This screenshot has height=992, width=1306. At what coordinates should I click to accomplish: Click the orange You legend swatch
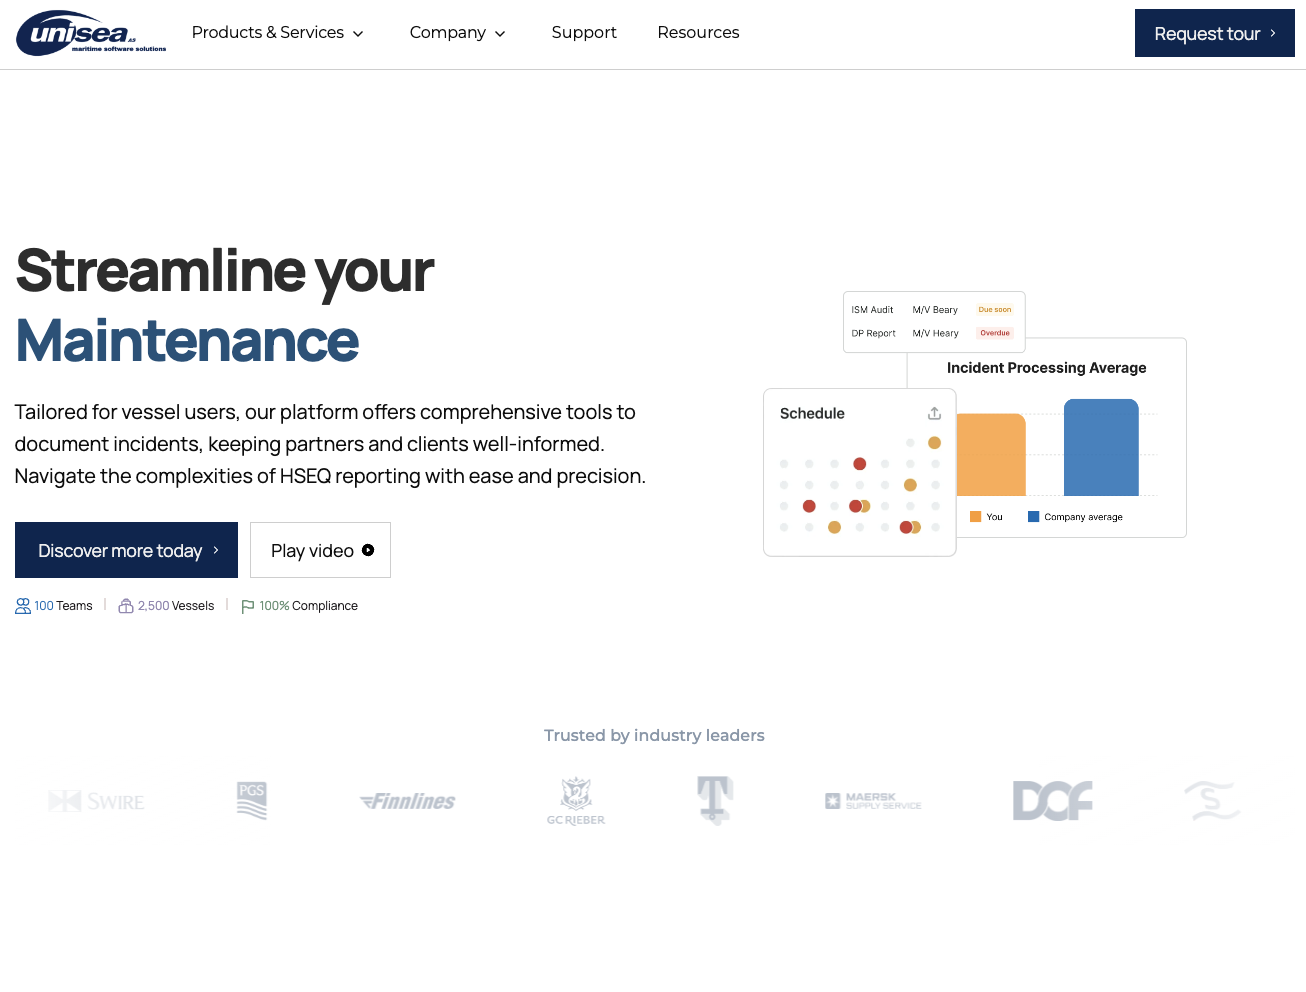[977, 517]
